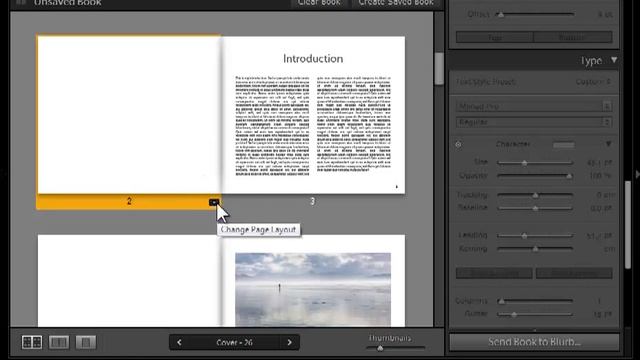The width and height of the screenshot is (640, 360).
Task: Adjust the Opacity slider handle
Action: (x=569, y=176)
